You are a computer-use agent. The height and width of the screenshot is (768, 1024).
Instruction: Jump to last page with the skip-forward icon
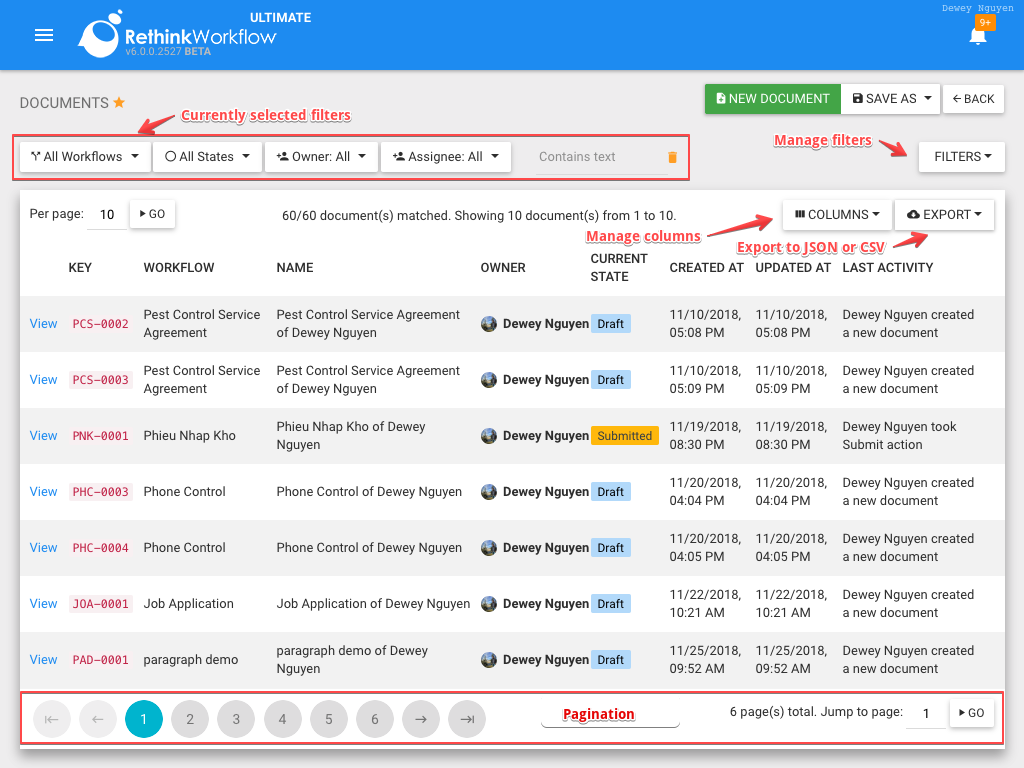(x=467, y=718)
